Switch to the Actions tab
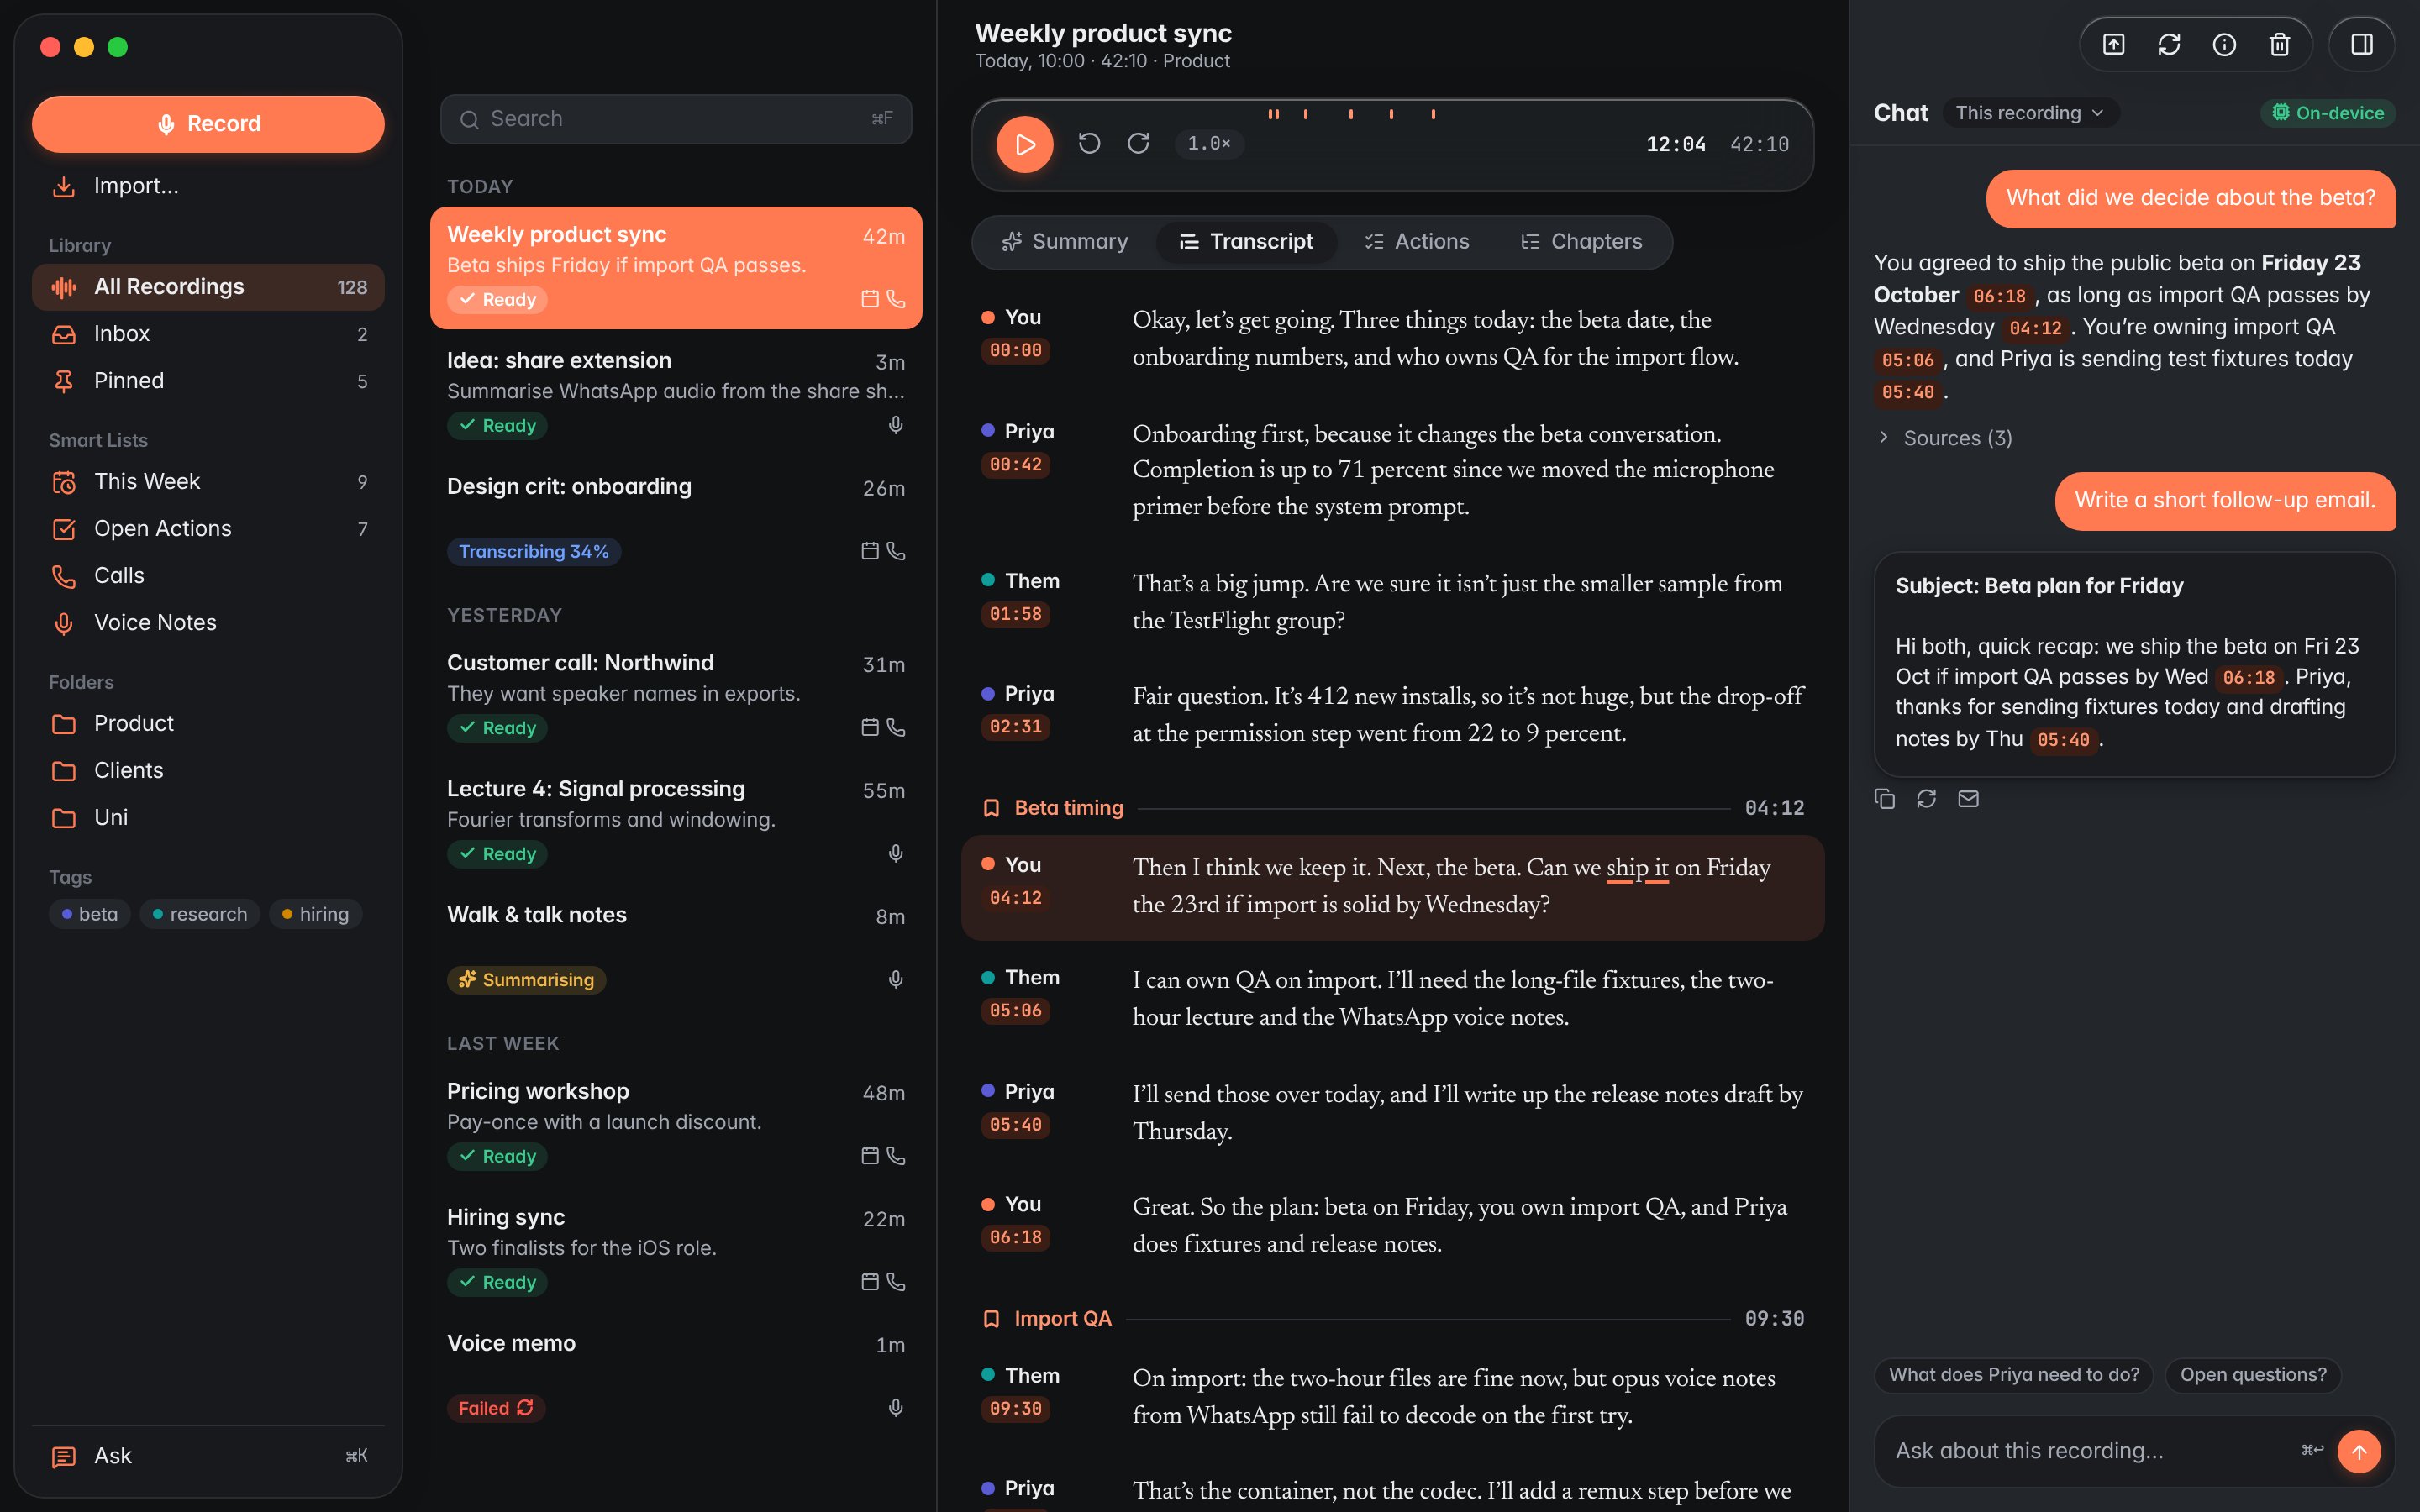 click(x=1417, y=242)
